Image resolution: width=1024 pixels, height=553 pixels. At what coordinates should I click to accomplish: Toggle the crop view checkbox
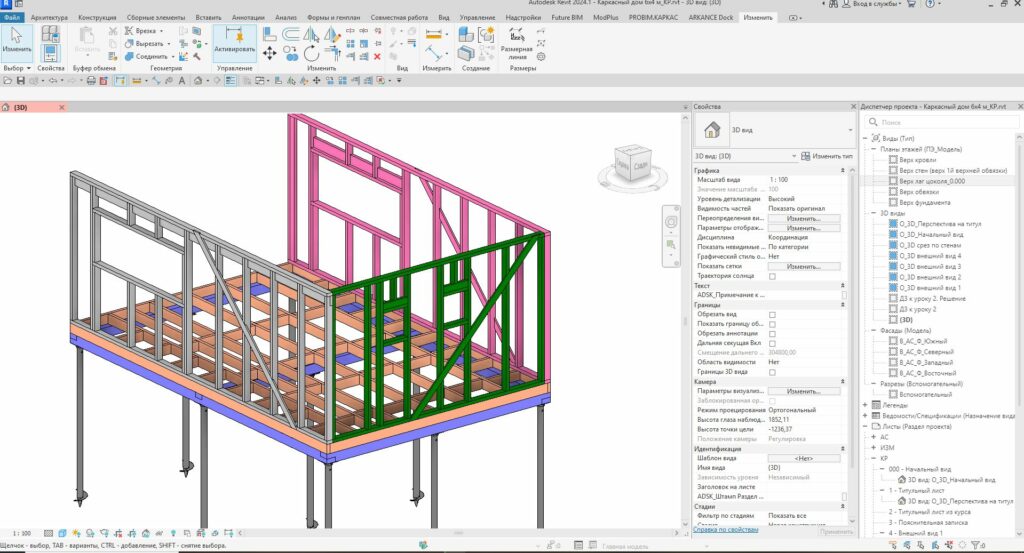pos(772,314)
